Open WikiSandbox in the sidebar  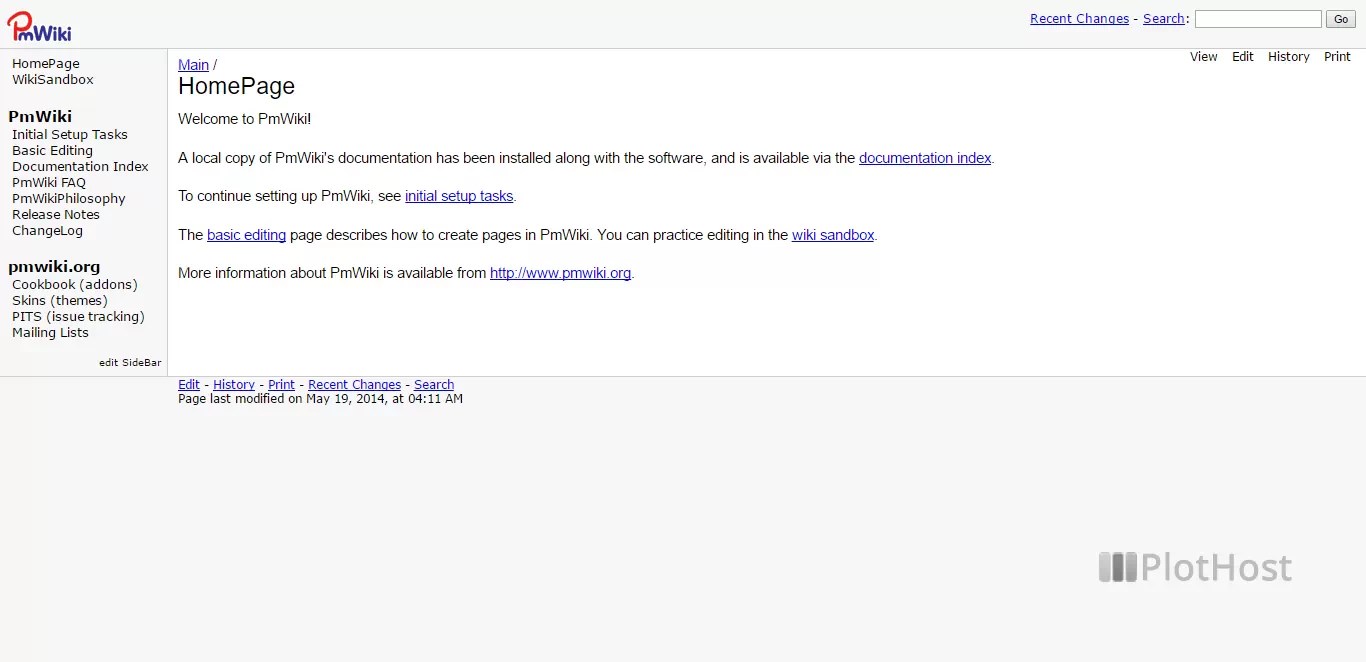(53, 80)
